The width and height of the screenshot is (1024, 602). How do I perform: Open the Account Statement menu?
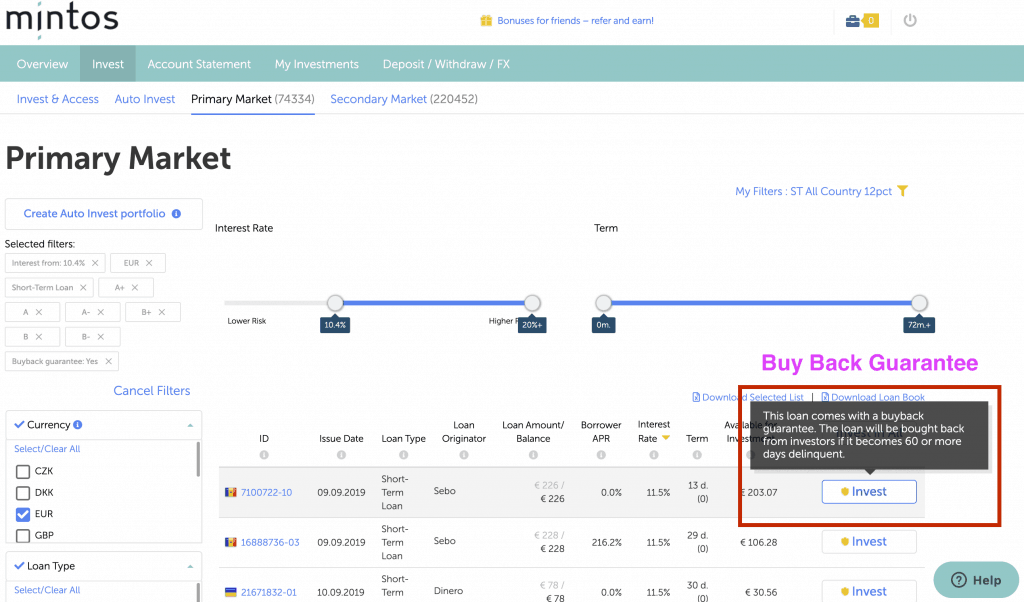[199, 63]
